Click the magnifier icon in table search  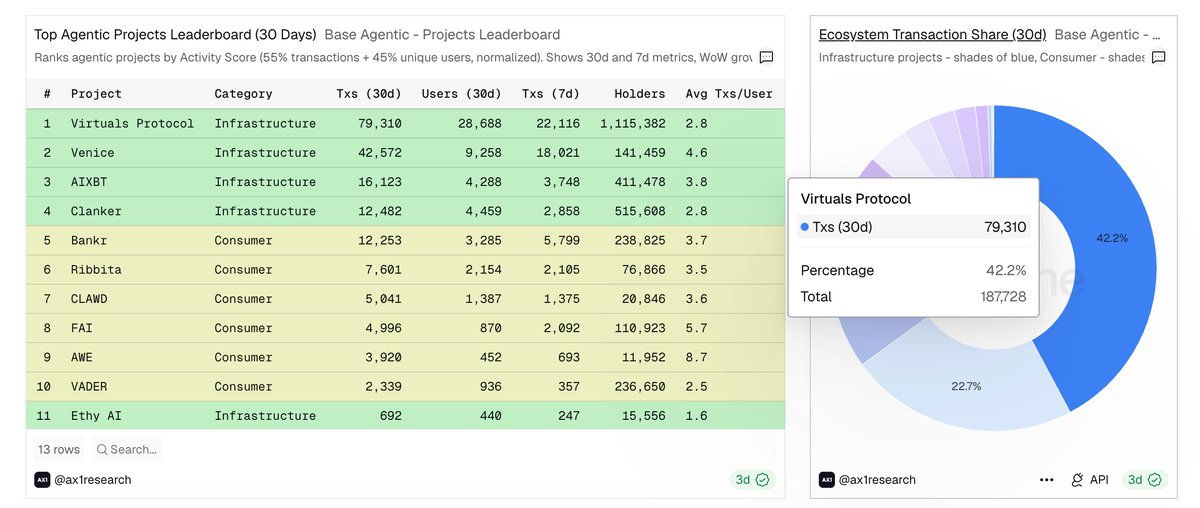[x=102, y=450]
